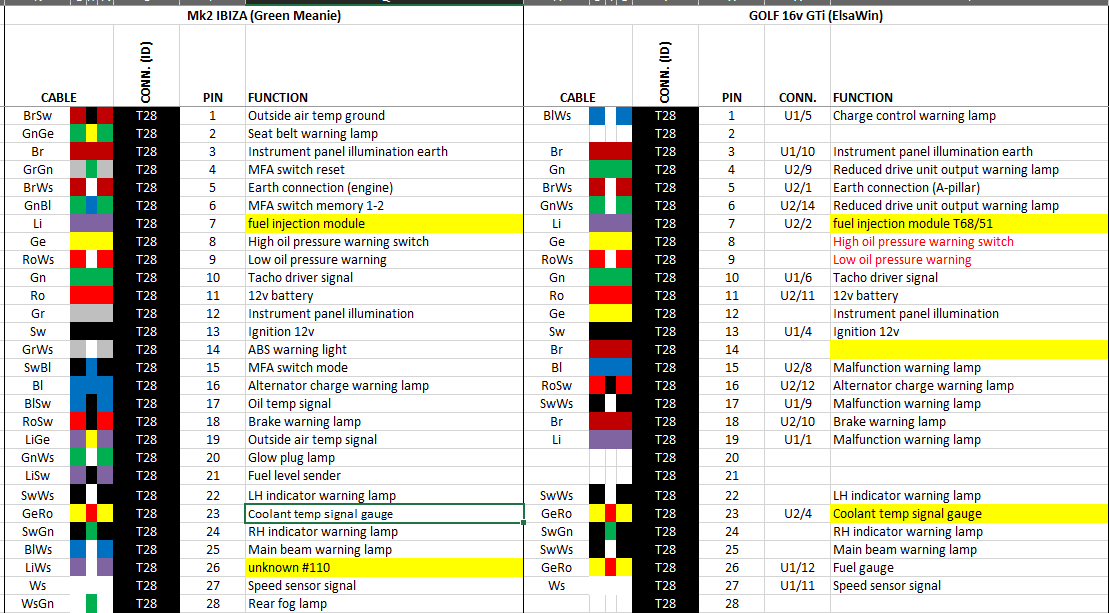Viewport: 1109px width, 613px height.
Task: Select the "Earth connection (A-pillar)" cell
Action: pyautogui.click(x=970, y=187)
